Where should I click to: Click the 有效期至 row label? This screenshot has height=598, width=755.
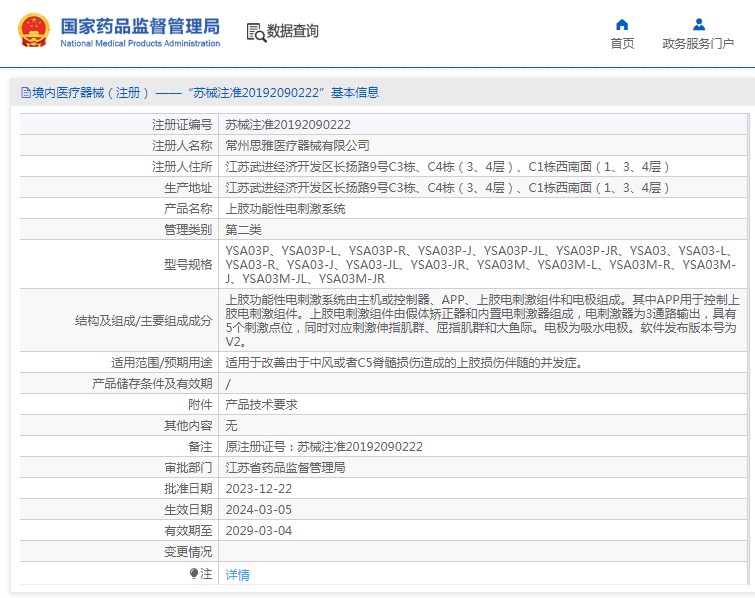188,531
